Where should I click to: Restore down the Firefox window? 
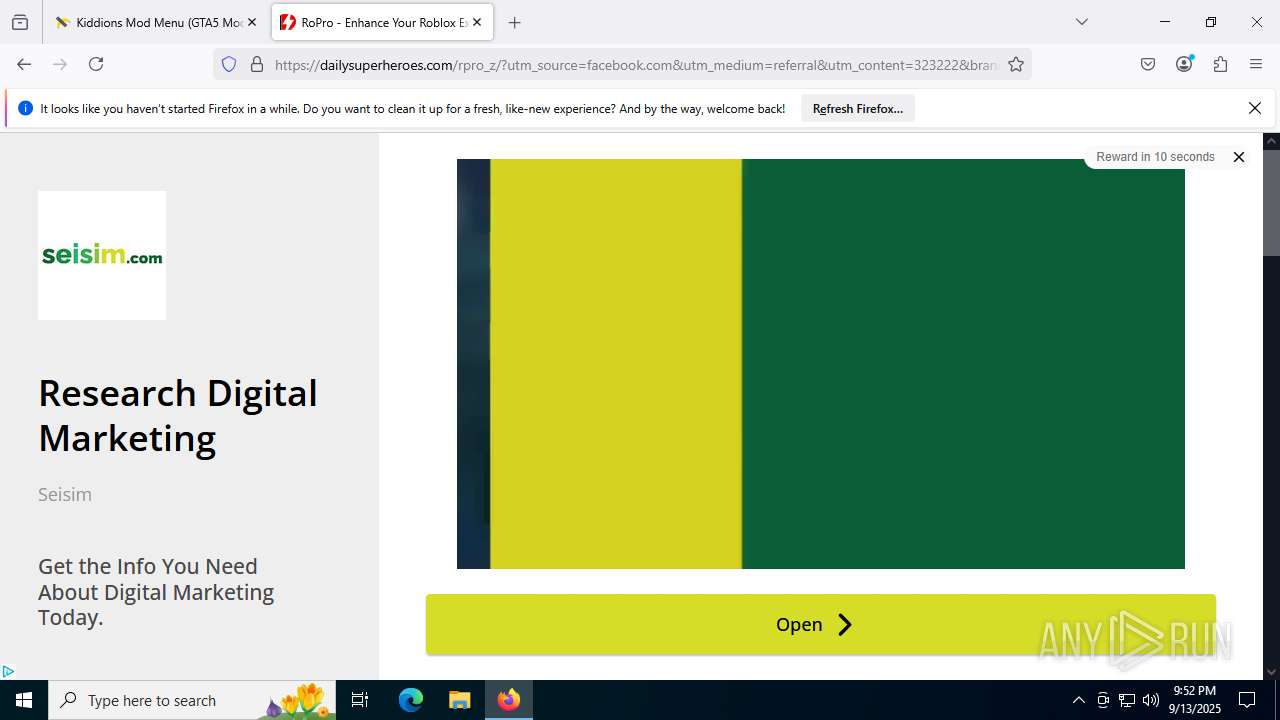point(1211,22)
